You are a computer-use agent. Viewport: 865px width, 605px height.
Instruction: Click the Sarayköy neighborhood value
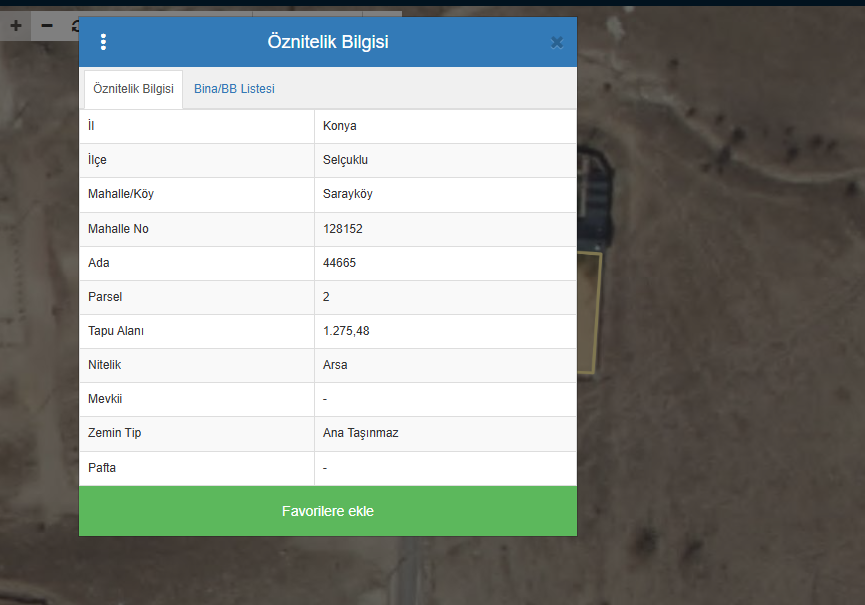[348, 194]
